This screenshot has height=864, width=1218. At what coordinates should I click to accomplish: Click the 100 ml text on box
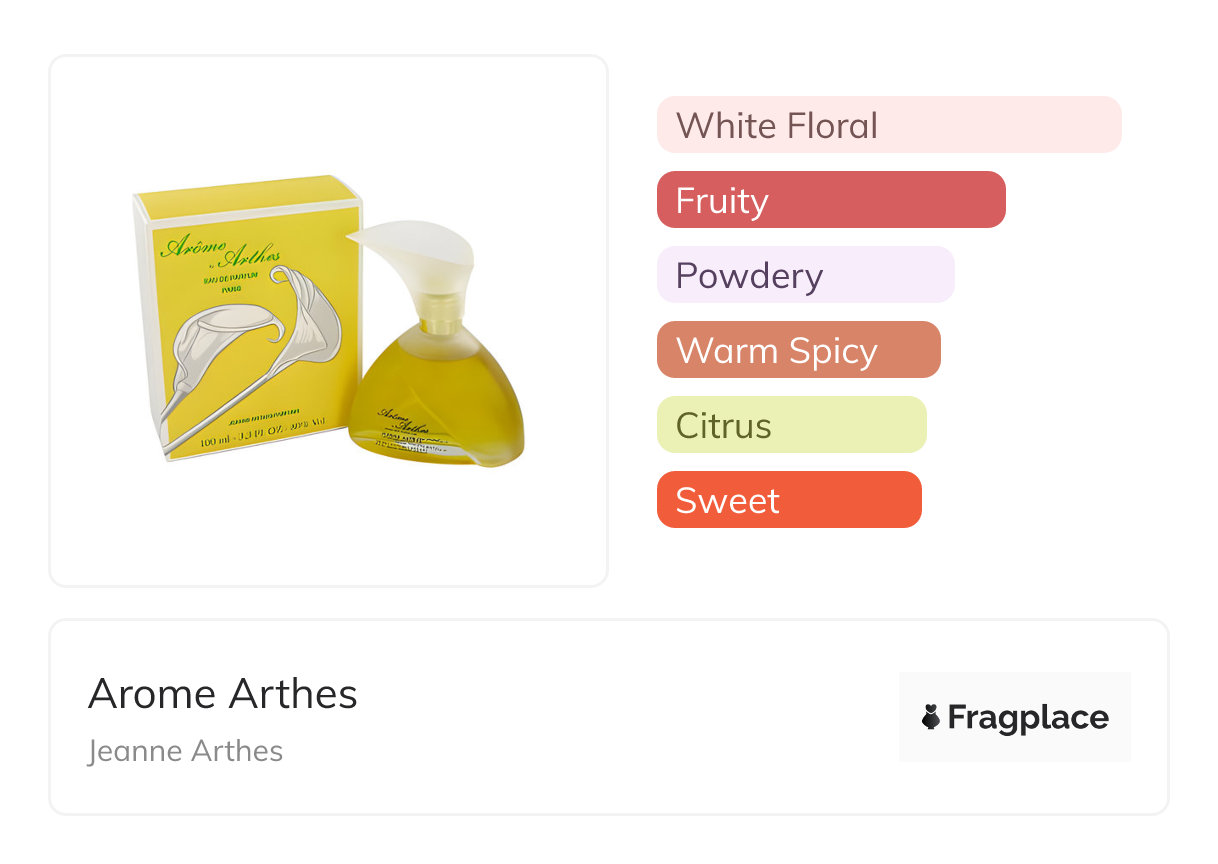click(x=216, y=441)
